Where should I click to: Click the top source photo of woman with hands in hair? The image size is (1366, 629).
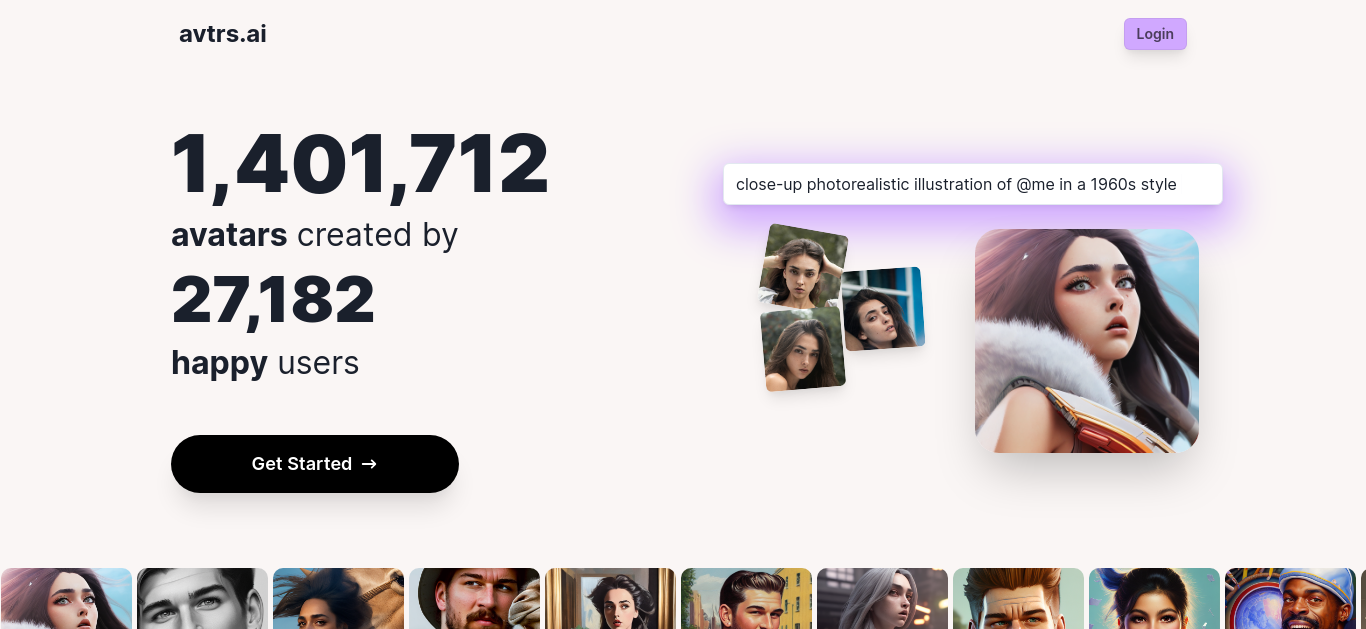[x=803, y=266]
